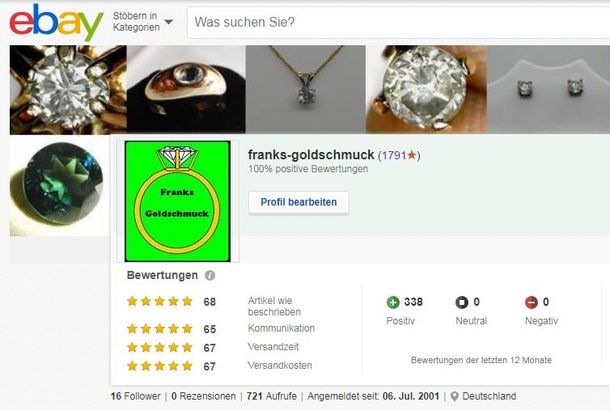Open the Bewertungen info icon
610x410 pixels.
210,275
